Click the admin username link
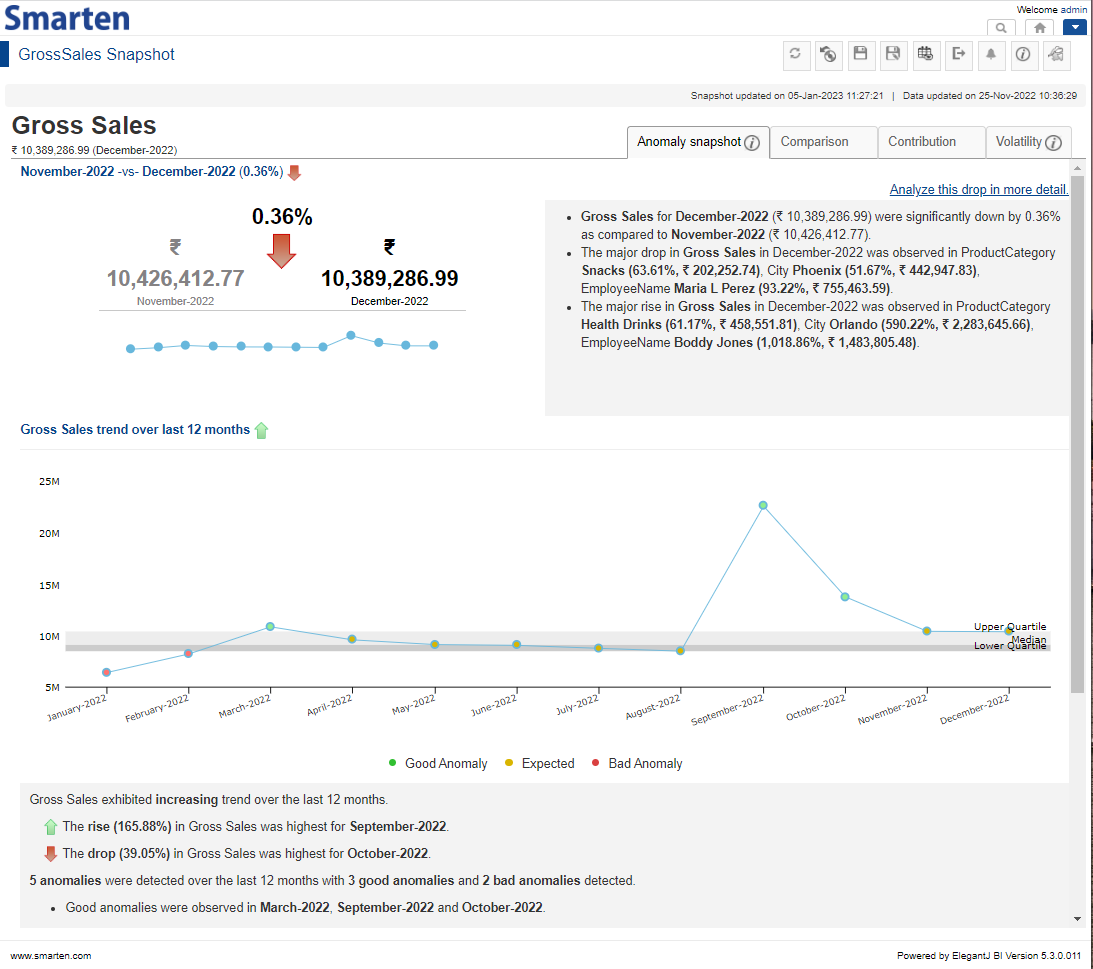1093x969 pixels. pyautogui.click(x=1074, y=9)
